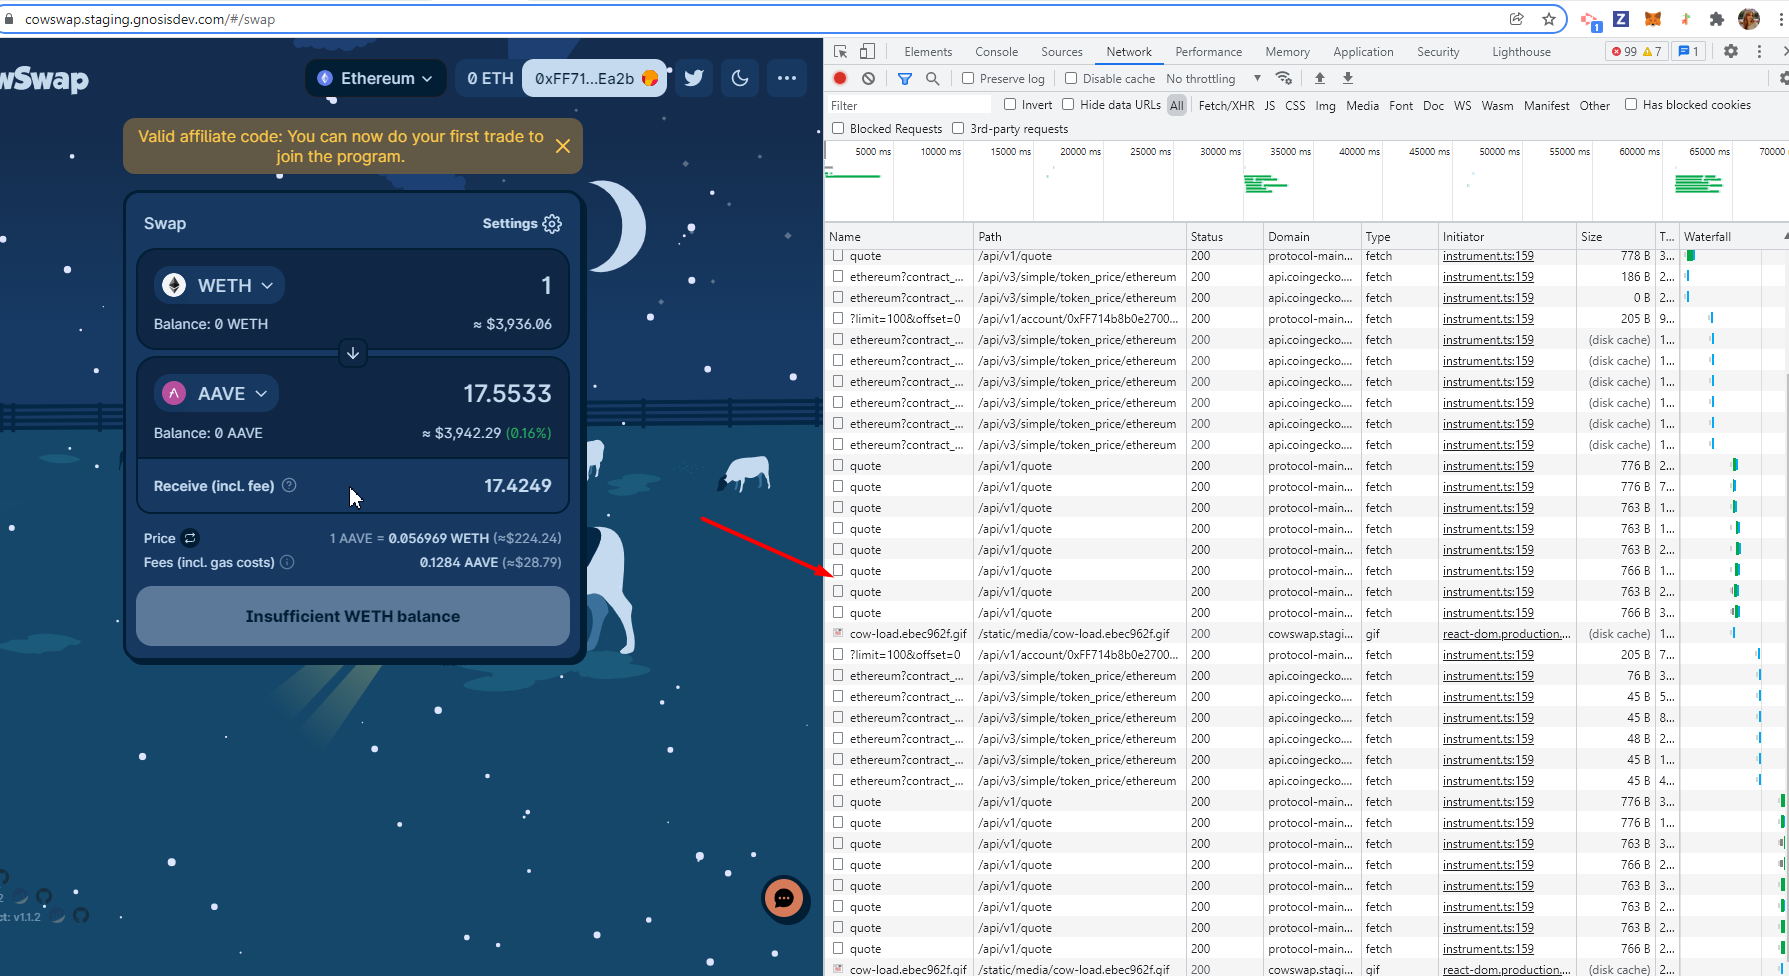Click the network Filter input field
This screenshot has width=1789, height=976.
(908, 105)
